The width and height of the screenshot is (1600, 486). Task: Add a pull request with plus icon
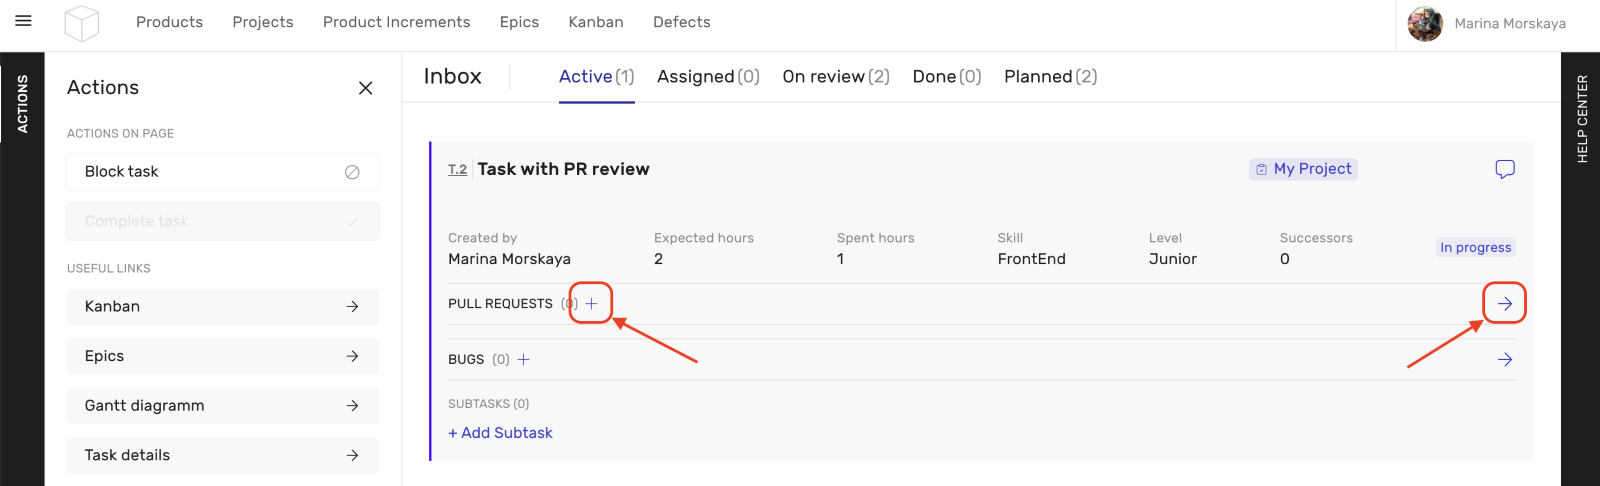(x=591, y=304)
